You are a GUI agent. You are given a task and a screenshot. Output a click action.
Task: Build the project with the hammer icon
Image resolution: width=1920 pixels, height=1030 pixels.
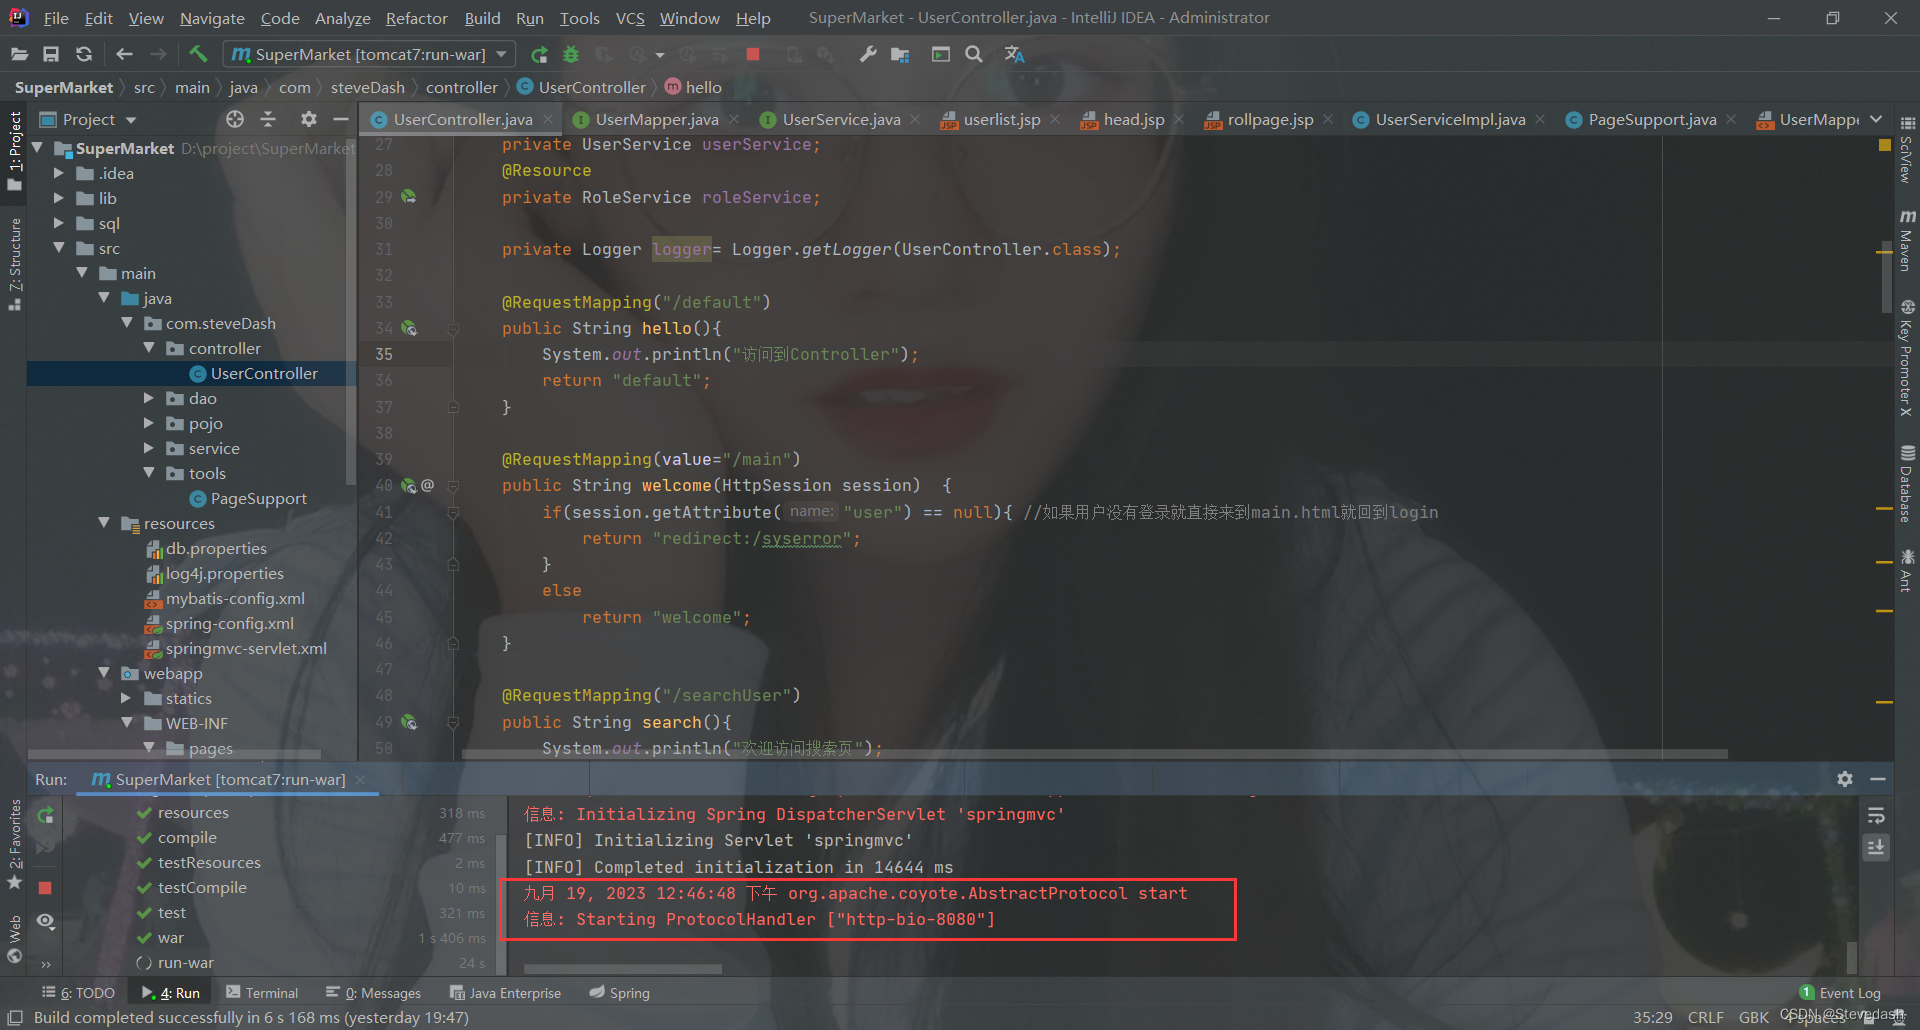198,54
